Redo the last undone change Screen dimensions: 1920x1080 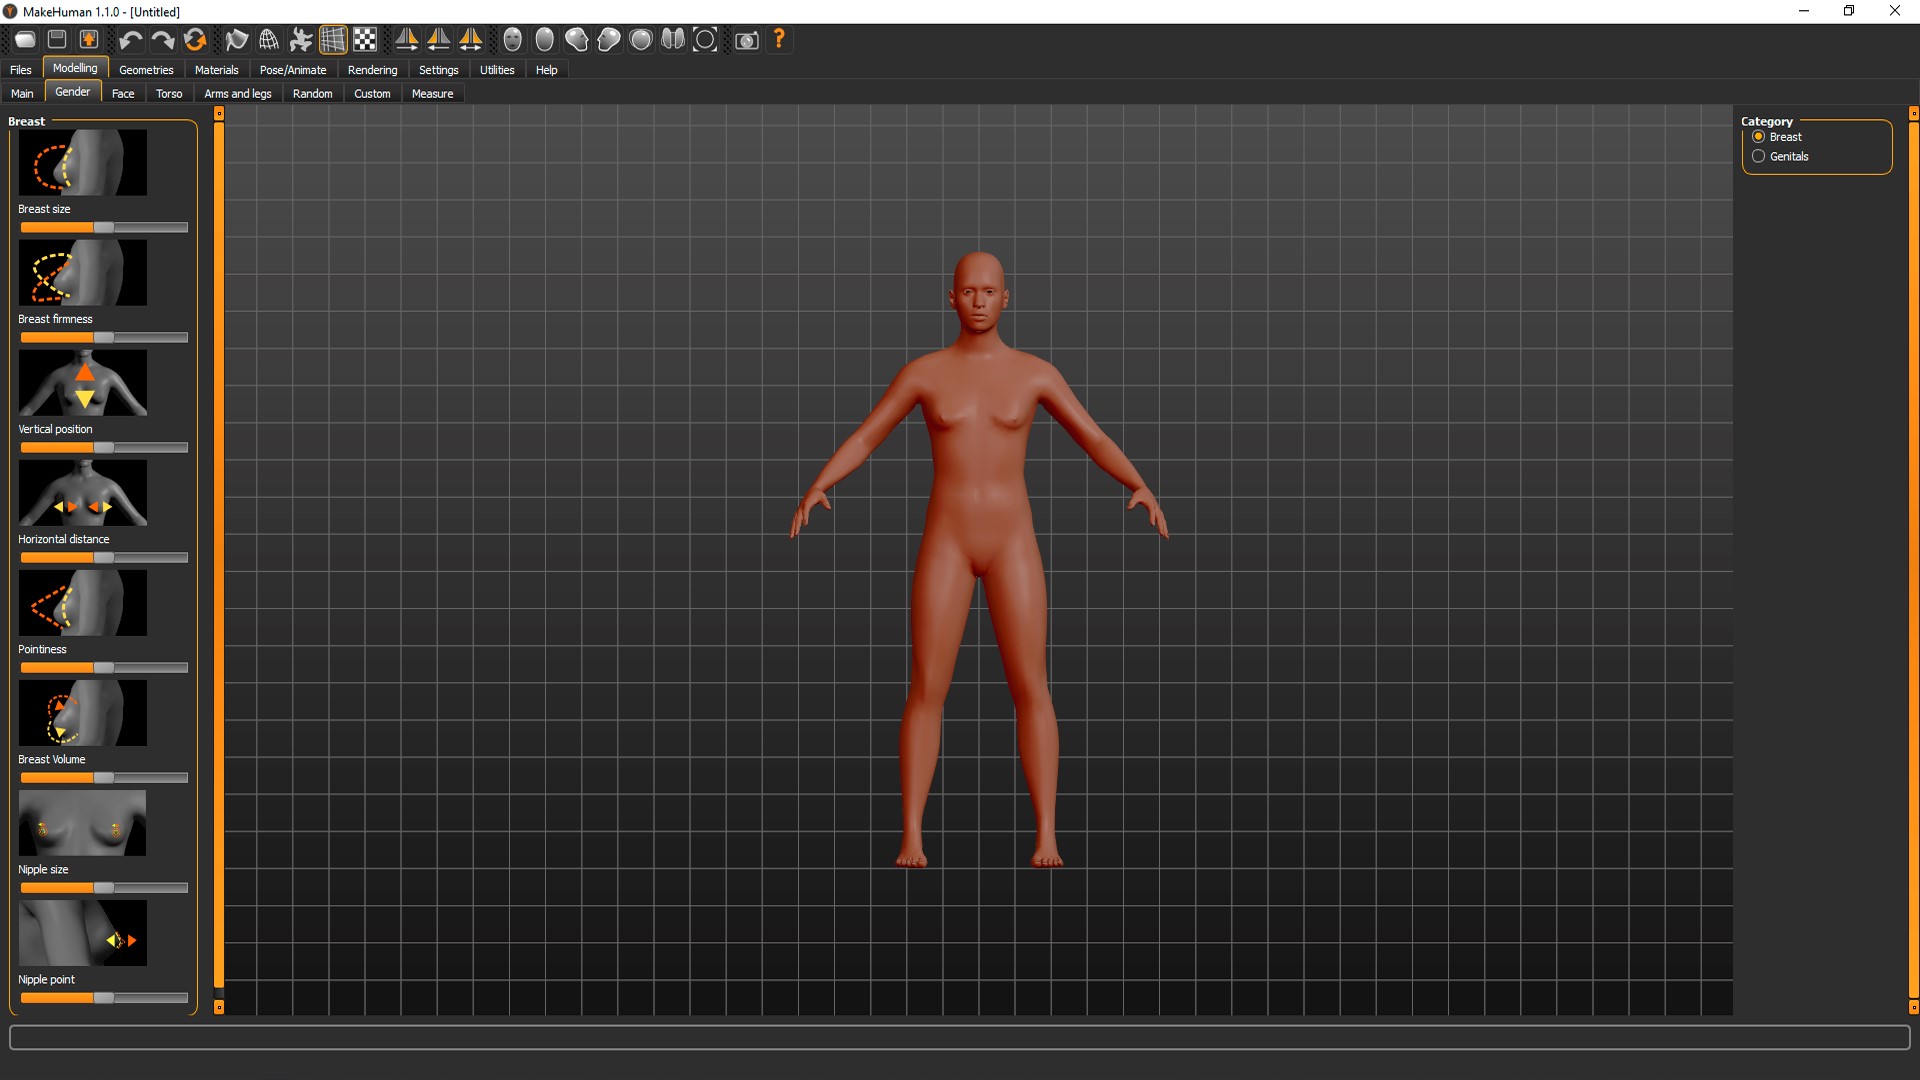(162, 40)
